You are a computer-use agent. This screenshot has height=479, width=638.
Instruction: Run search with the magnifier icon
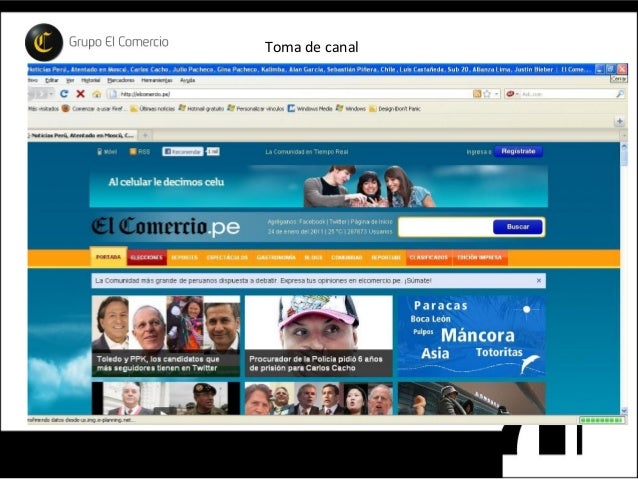620,94
